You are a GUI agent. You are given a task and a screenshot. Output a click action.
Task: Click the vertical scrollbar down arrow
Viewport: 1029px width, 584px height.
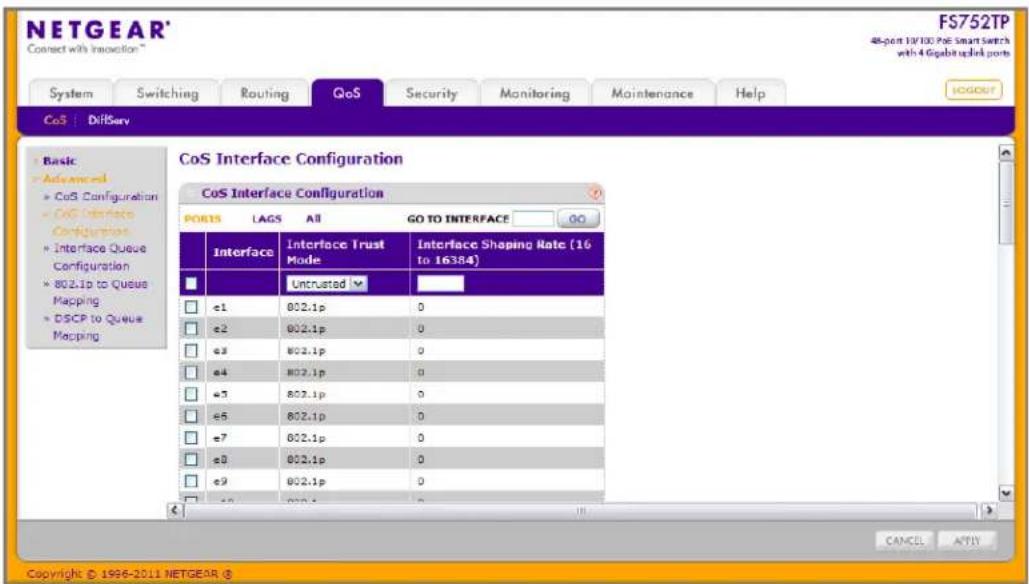(1005, 493)
